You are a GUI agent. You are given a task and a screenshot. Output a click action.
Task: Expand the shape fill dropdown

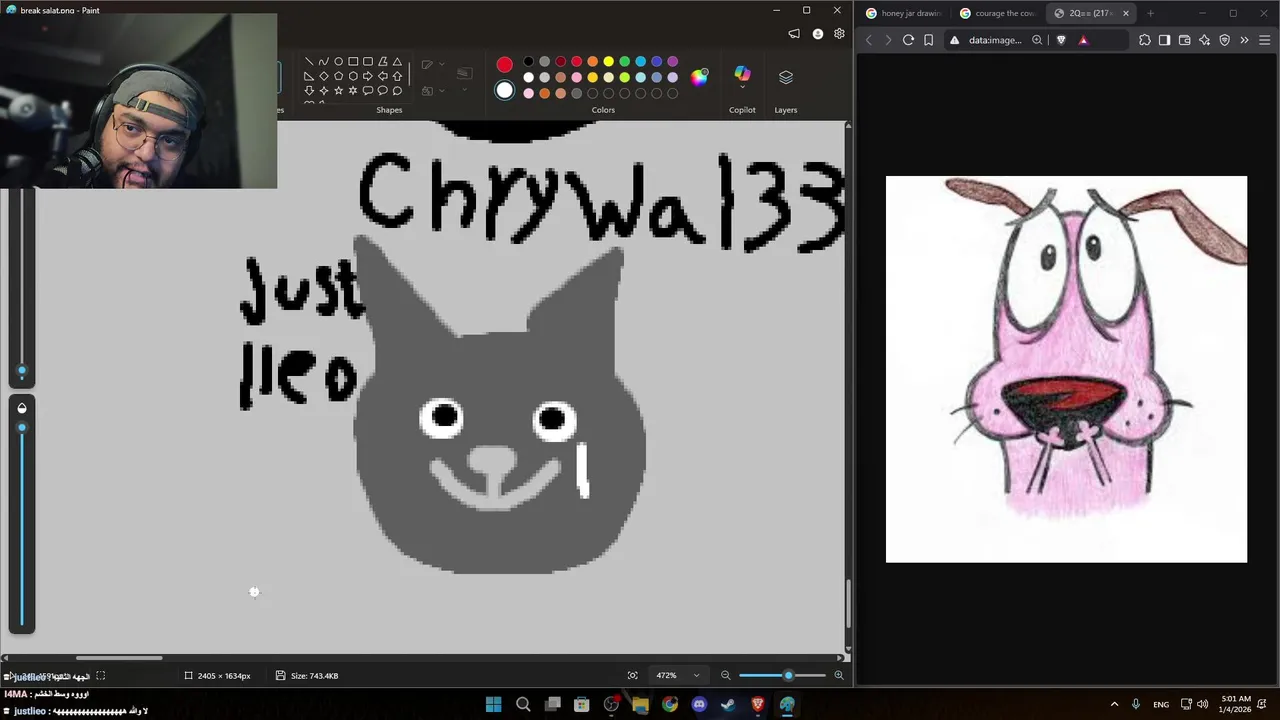coord(441,91)
